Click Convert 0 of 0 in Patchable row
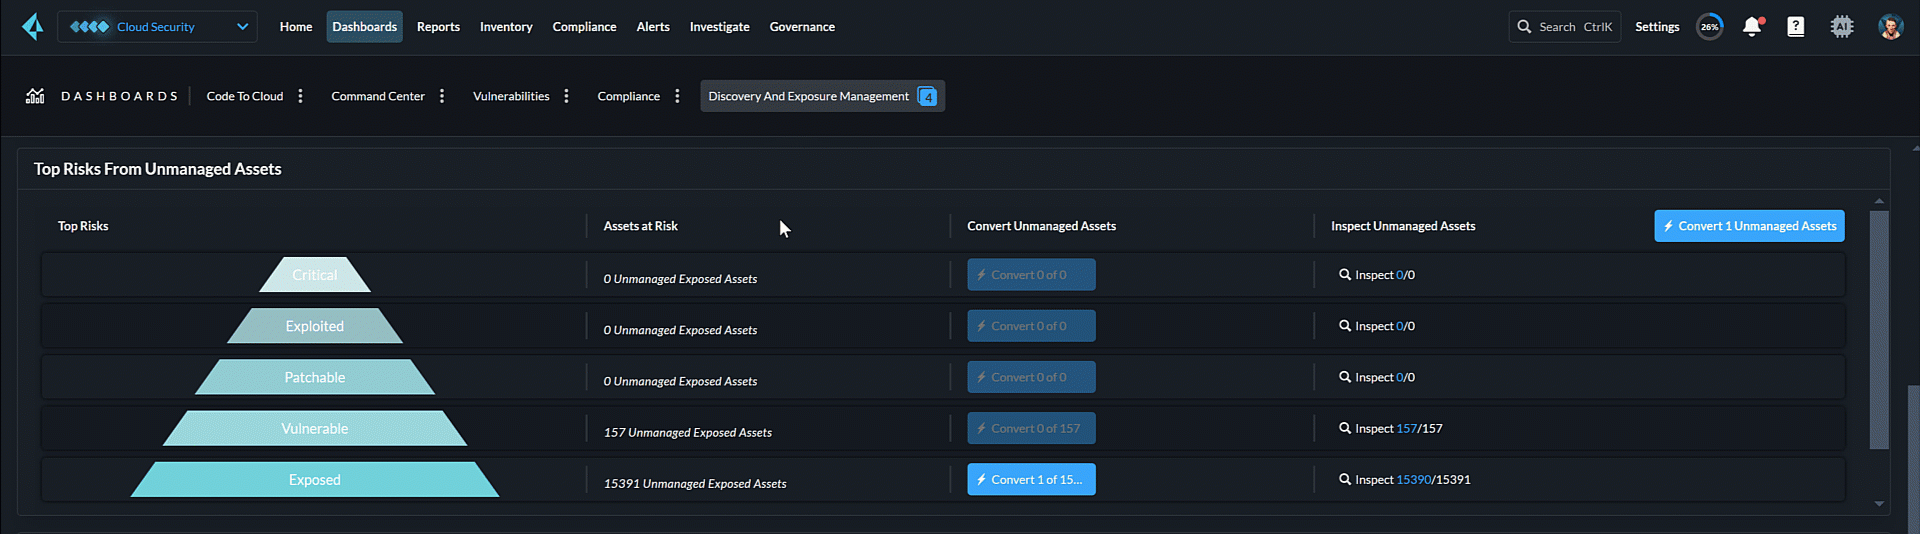The height and width of the screenshot is (534, 1920). point(1031,377)
